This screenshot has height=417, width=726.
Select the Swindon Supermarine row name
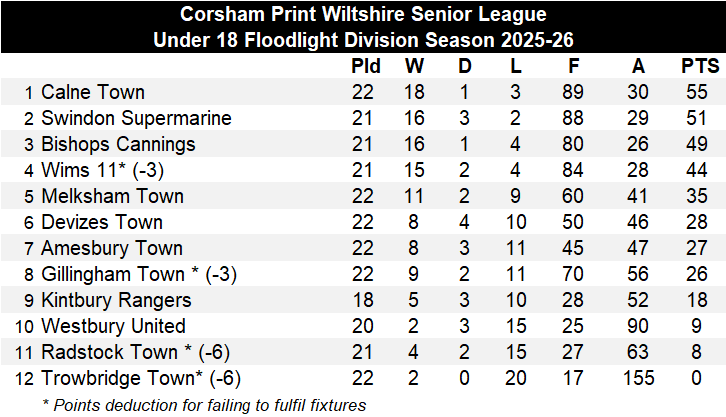[x=136, y=118]
